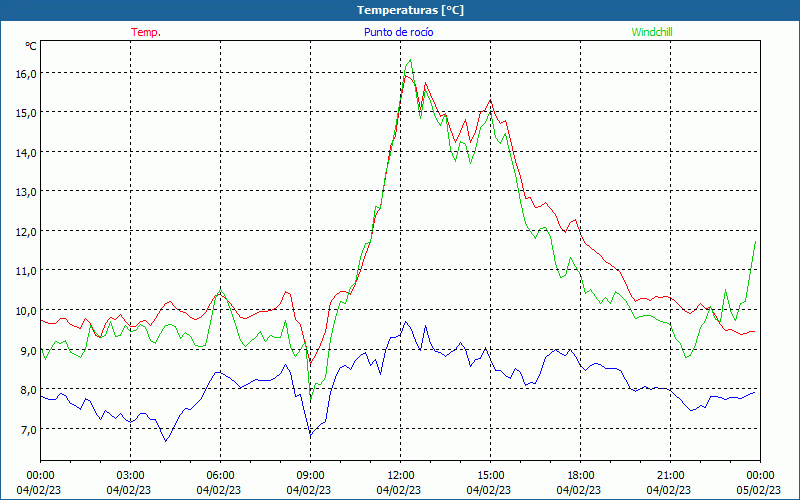Click the green windchill end point near 00:00 05/02/23
Screen dimensions: 800x500
(755, 242)
